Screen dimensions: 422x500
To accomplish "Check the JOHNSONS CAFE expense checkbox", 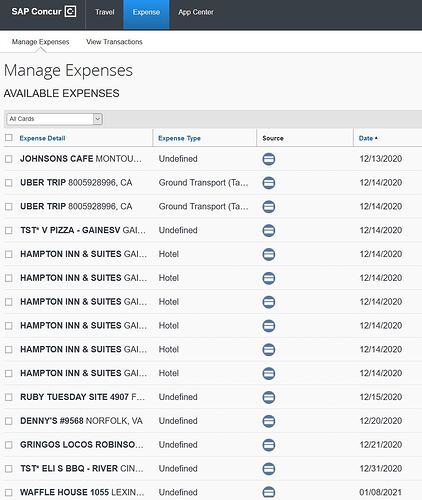I will pos(9,159).
